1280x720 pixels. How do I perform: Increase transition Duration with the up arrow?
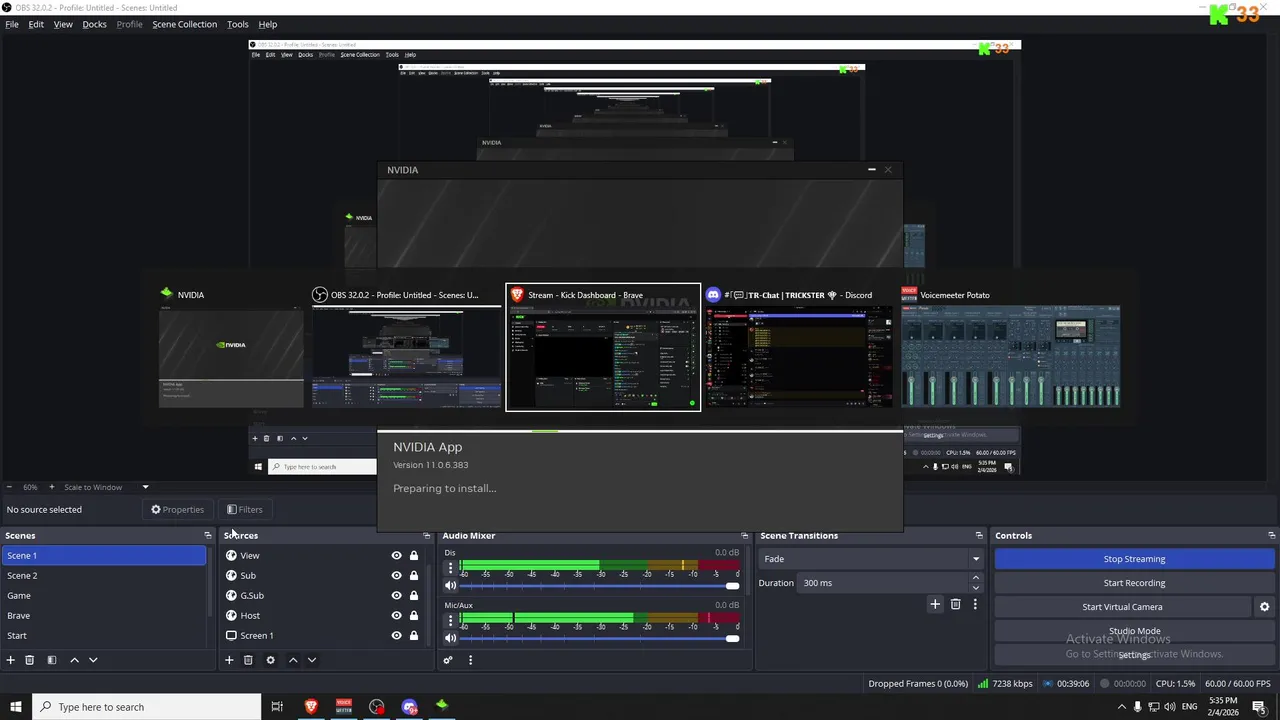[x=976, y=578]
